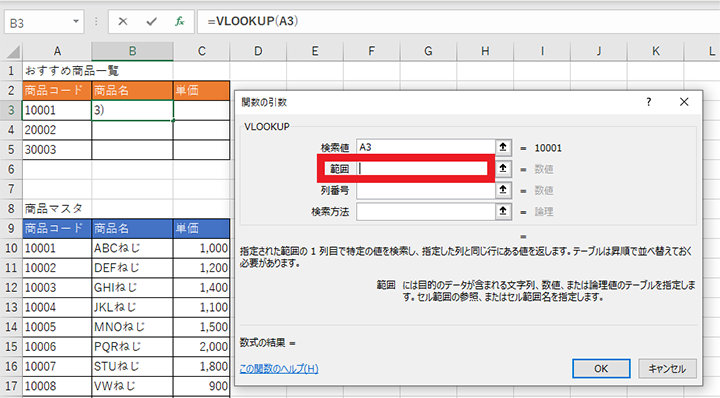Click the 検索方法 input field
The width and height of the screenshot is (720, 398).
[426, 212]
